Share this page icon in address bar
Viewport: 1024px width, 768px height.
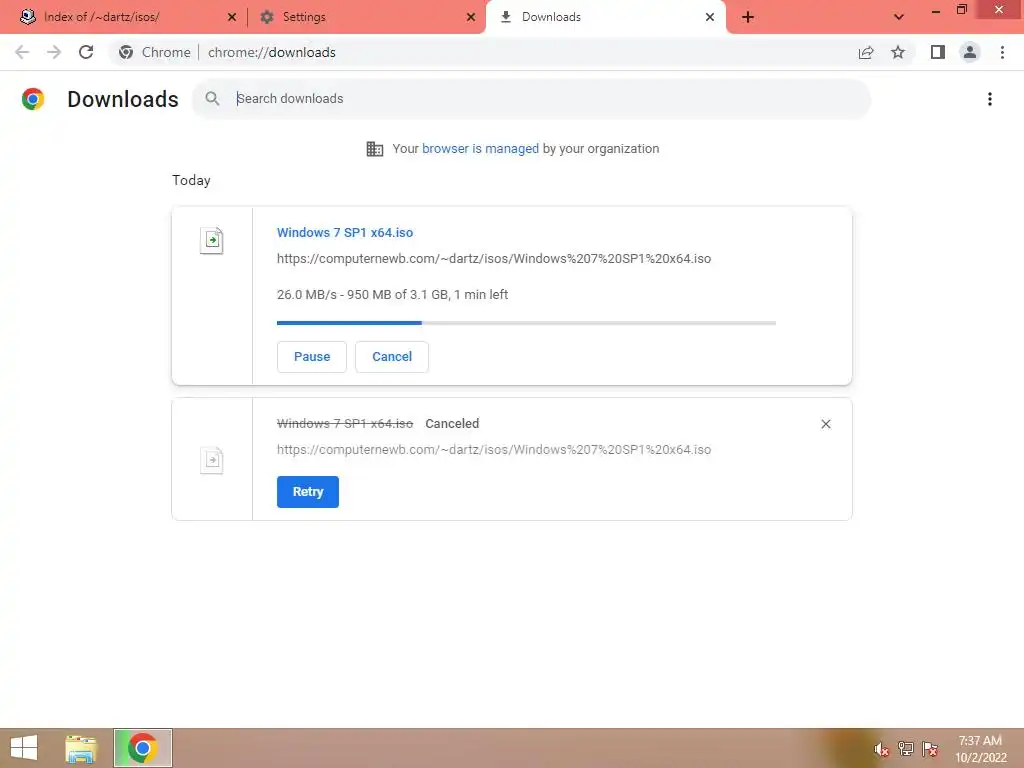click(x=866, y=52)
